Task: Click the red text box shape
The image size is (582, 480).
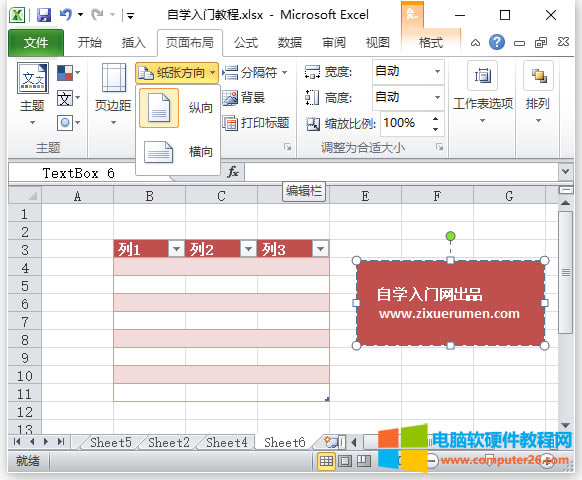Action: click(450, 303)
